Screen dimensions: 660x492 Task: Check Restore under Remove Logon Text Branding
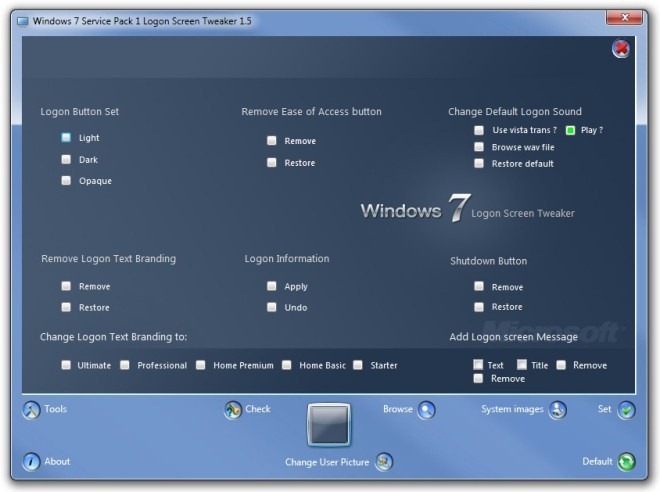[66, 307]
